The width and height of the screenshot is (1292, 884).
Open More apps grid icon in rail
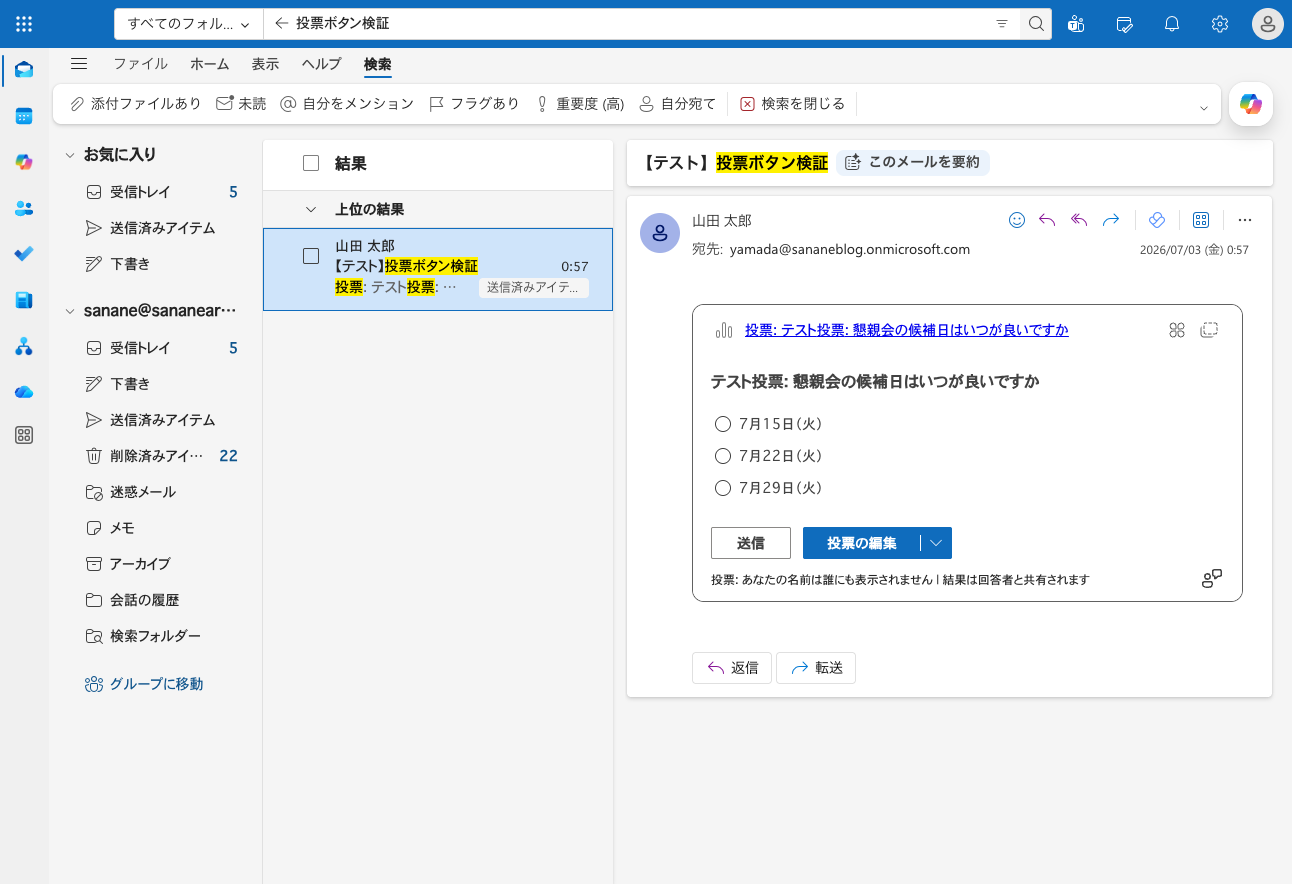click(x=24, y=435)
